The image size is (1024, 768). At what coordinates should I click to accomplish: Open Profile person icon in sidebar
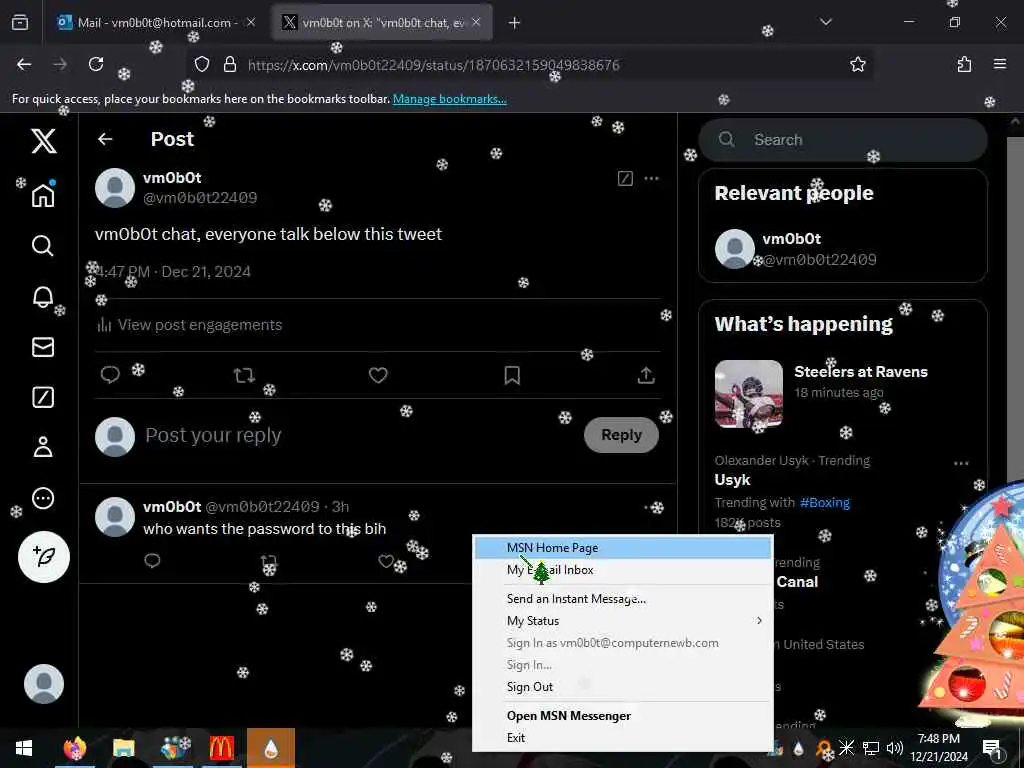click(43, 447)
